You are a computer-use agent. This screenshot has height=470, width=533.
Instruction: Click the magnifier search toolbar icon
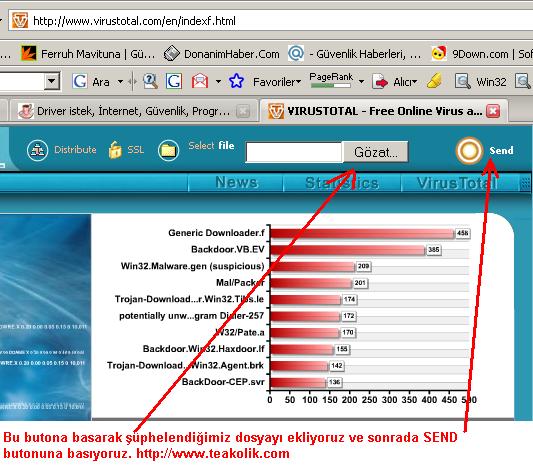click(x=150, y=82)
